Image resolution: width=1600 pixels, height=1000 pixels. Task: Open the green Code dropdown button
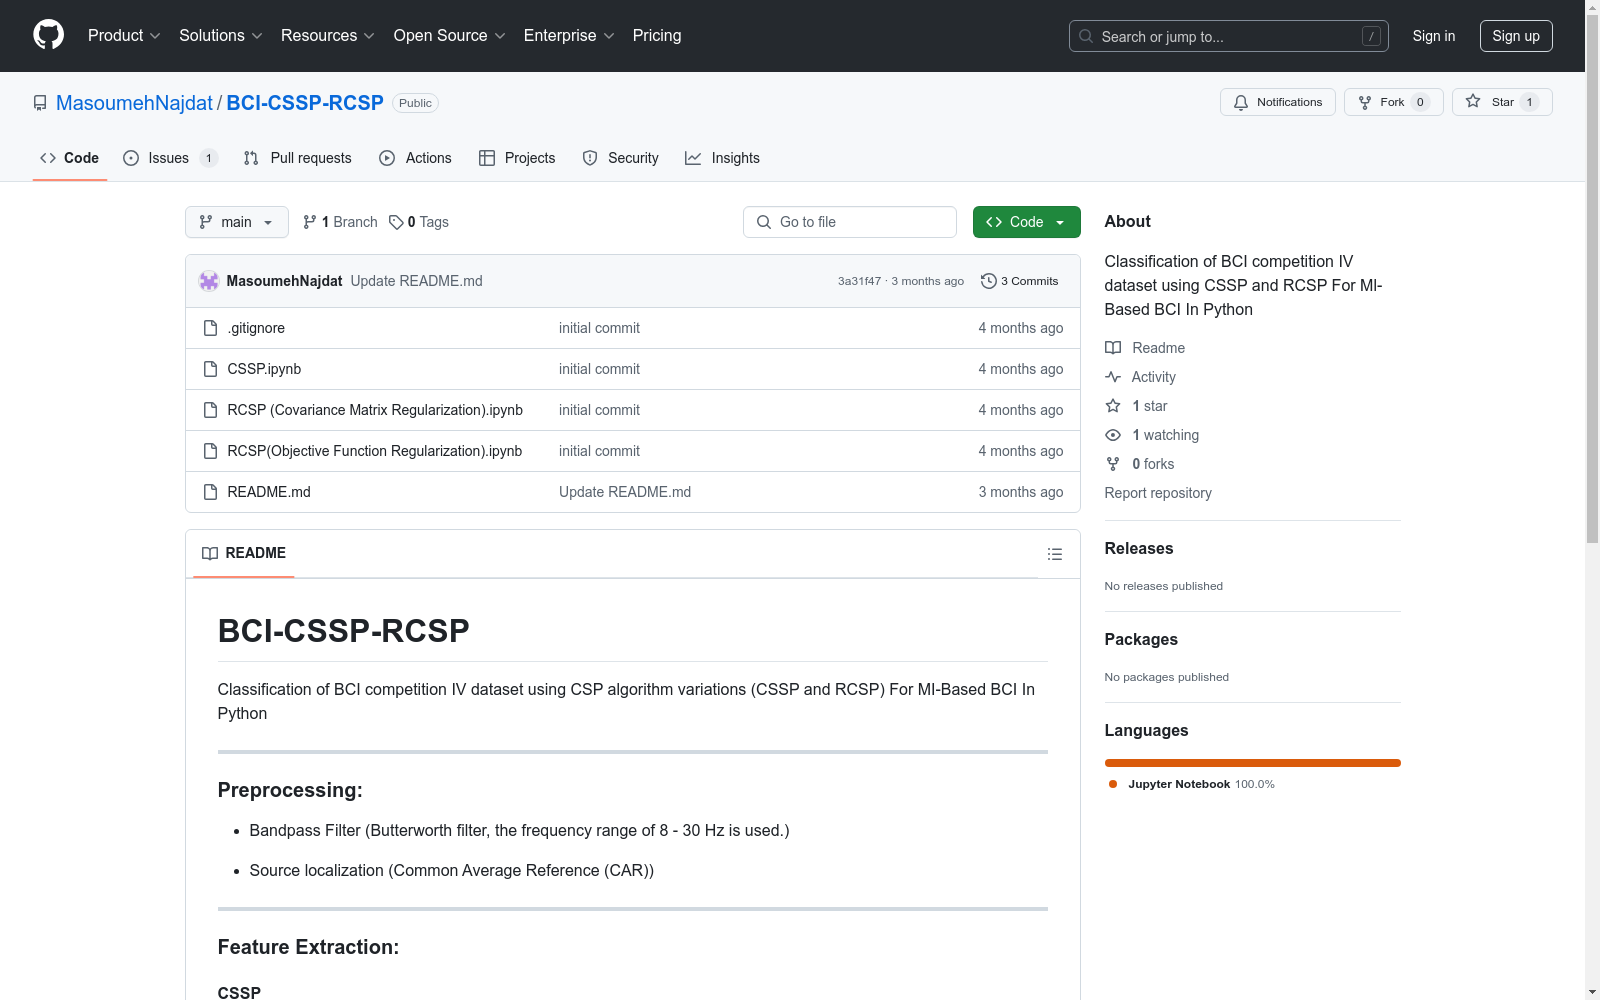[1026, 222]
